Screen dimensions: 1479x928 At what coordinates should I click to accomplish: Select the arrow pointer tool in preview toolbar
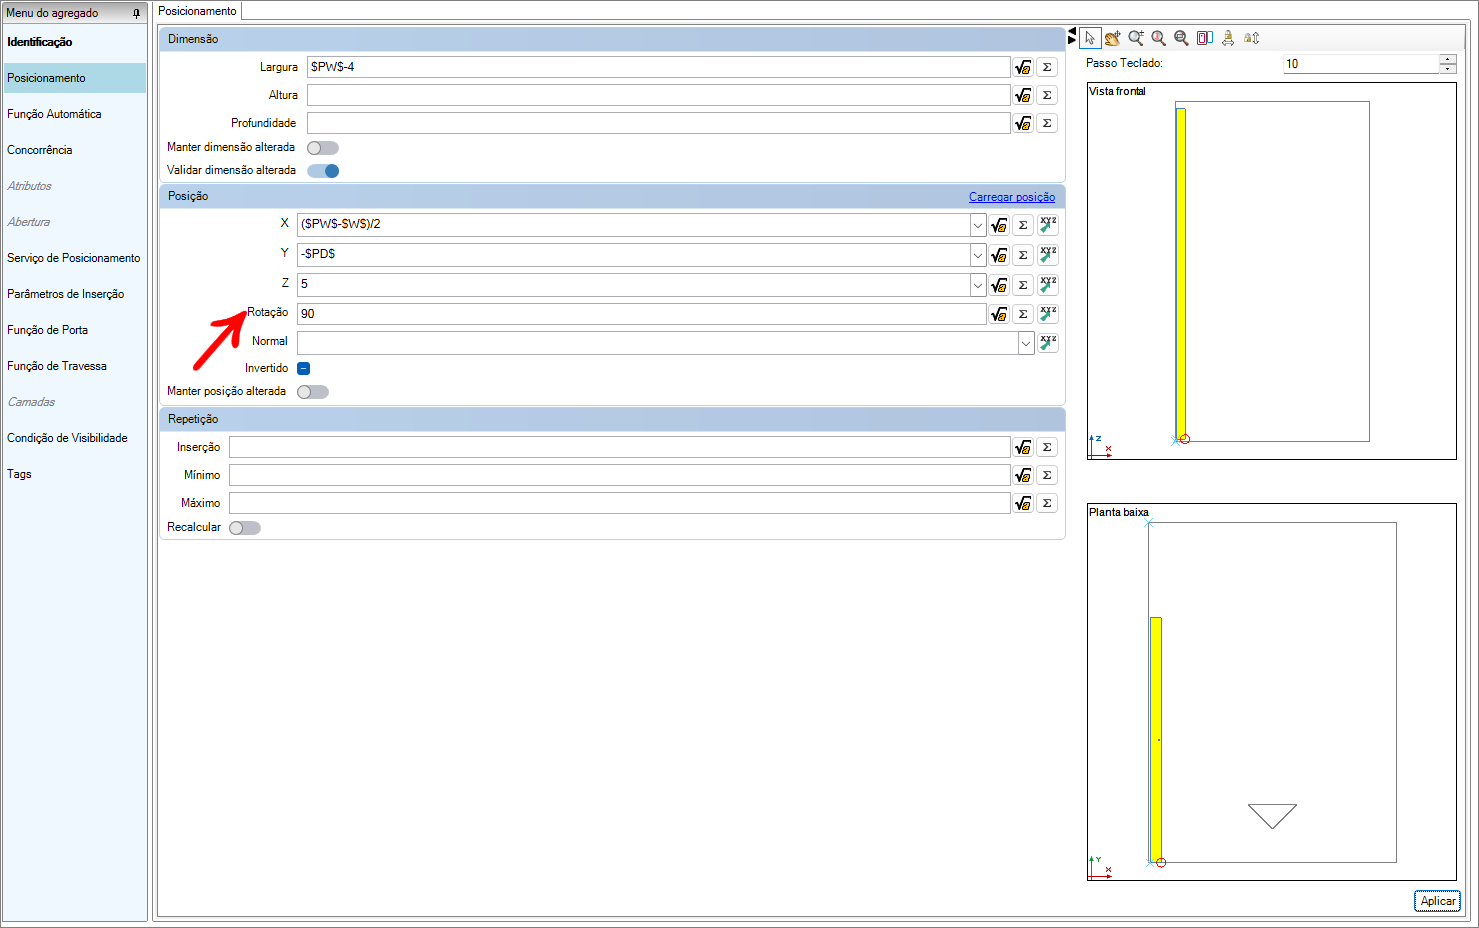pyautogui.click(x=1090, y=38)
